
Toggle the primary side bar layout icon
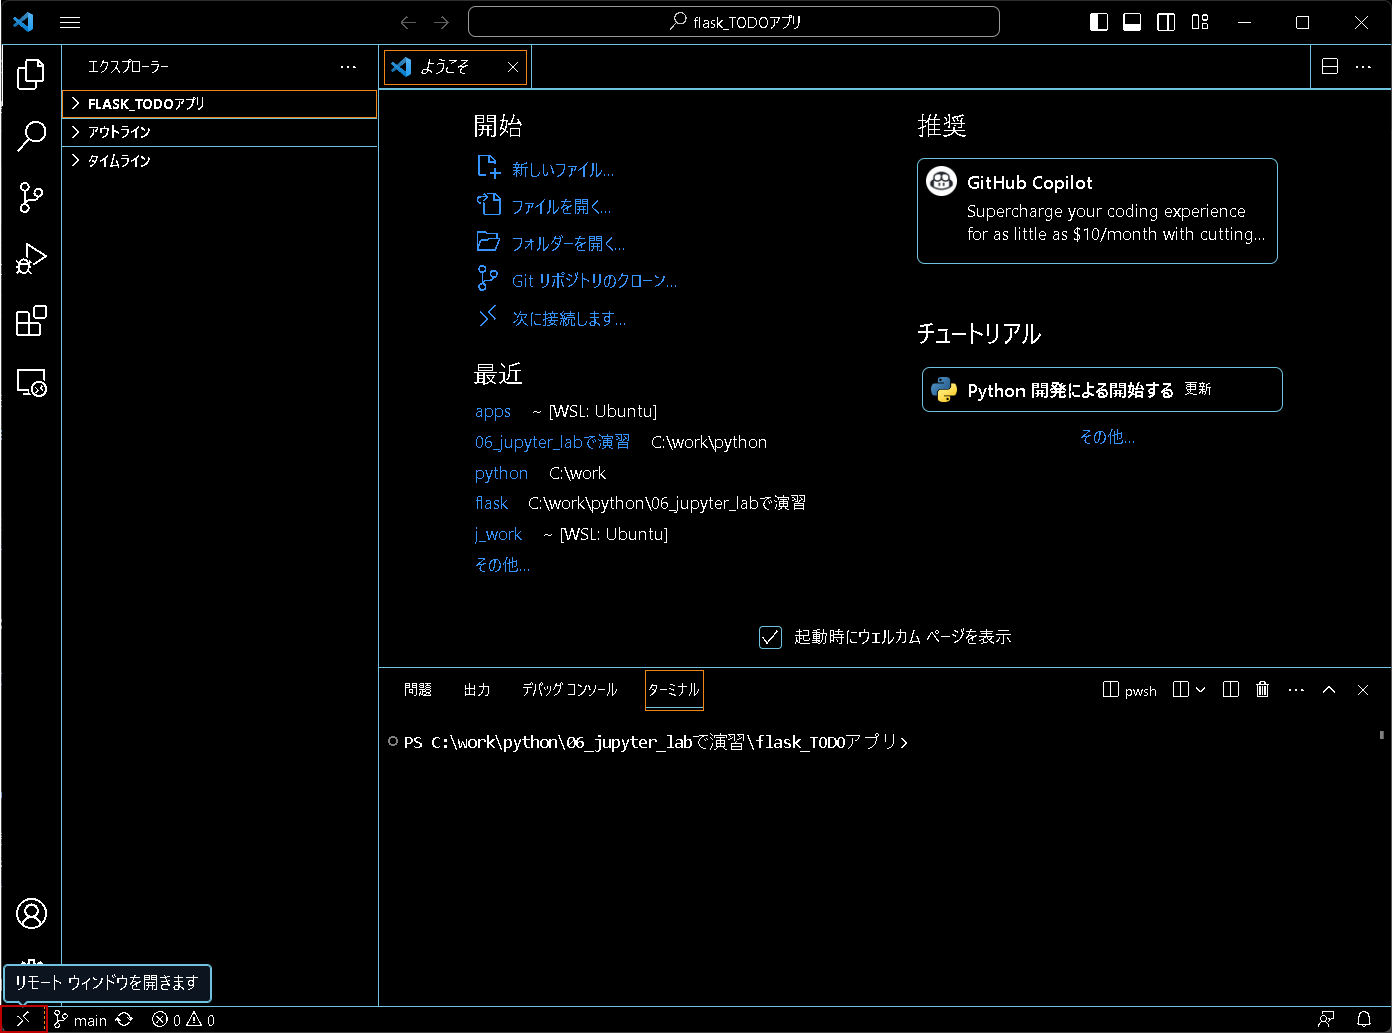1099,22
